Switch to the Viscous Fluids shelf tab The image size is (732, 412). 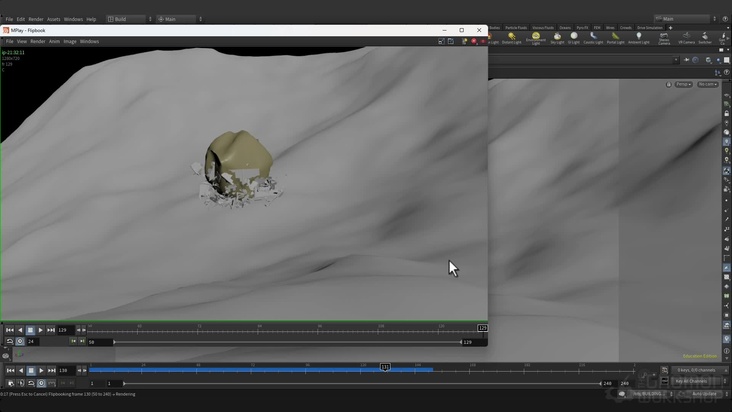[x=542, y=28]
